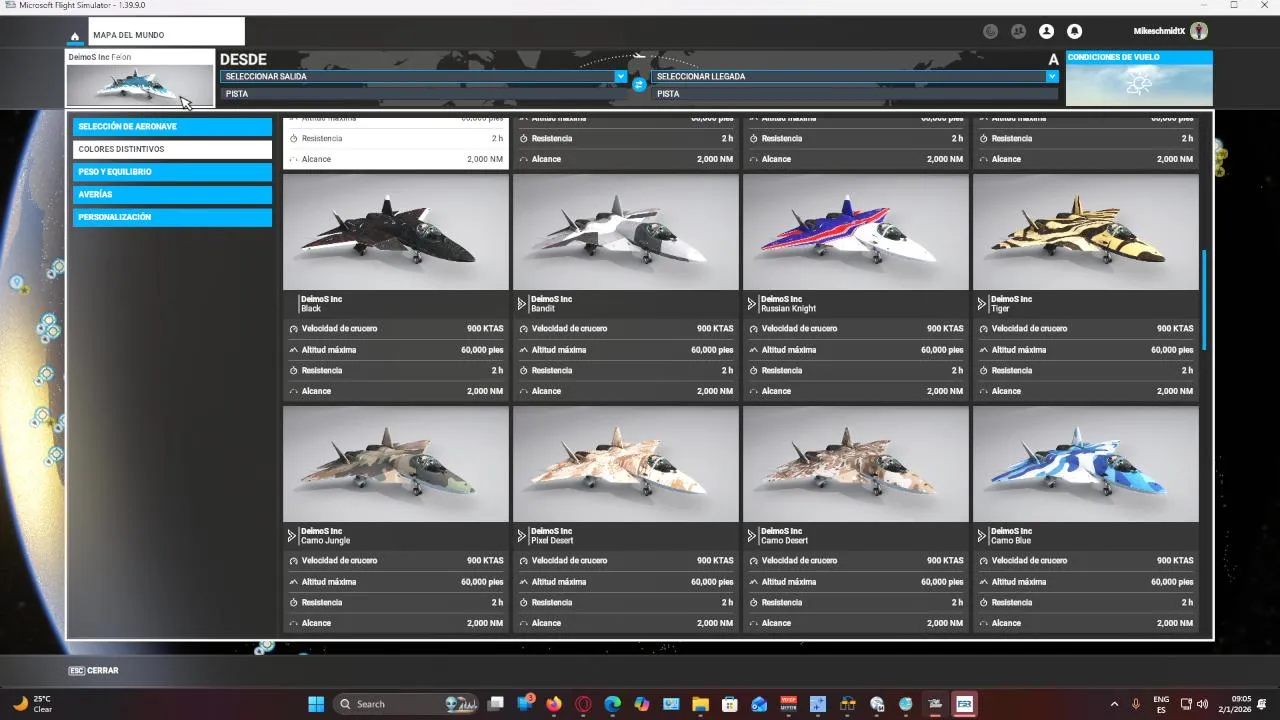The width and height of the screenshot is (1280, 720).
Task: Click the arrow icon beside the Camo Desert name
Action: click(752, 535)
